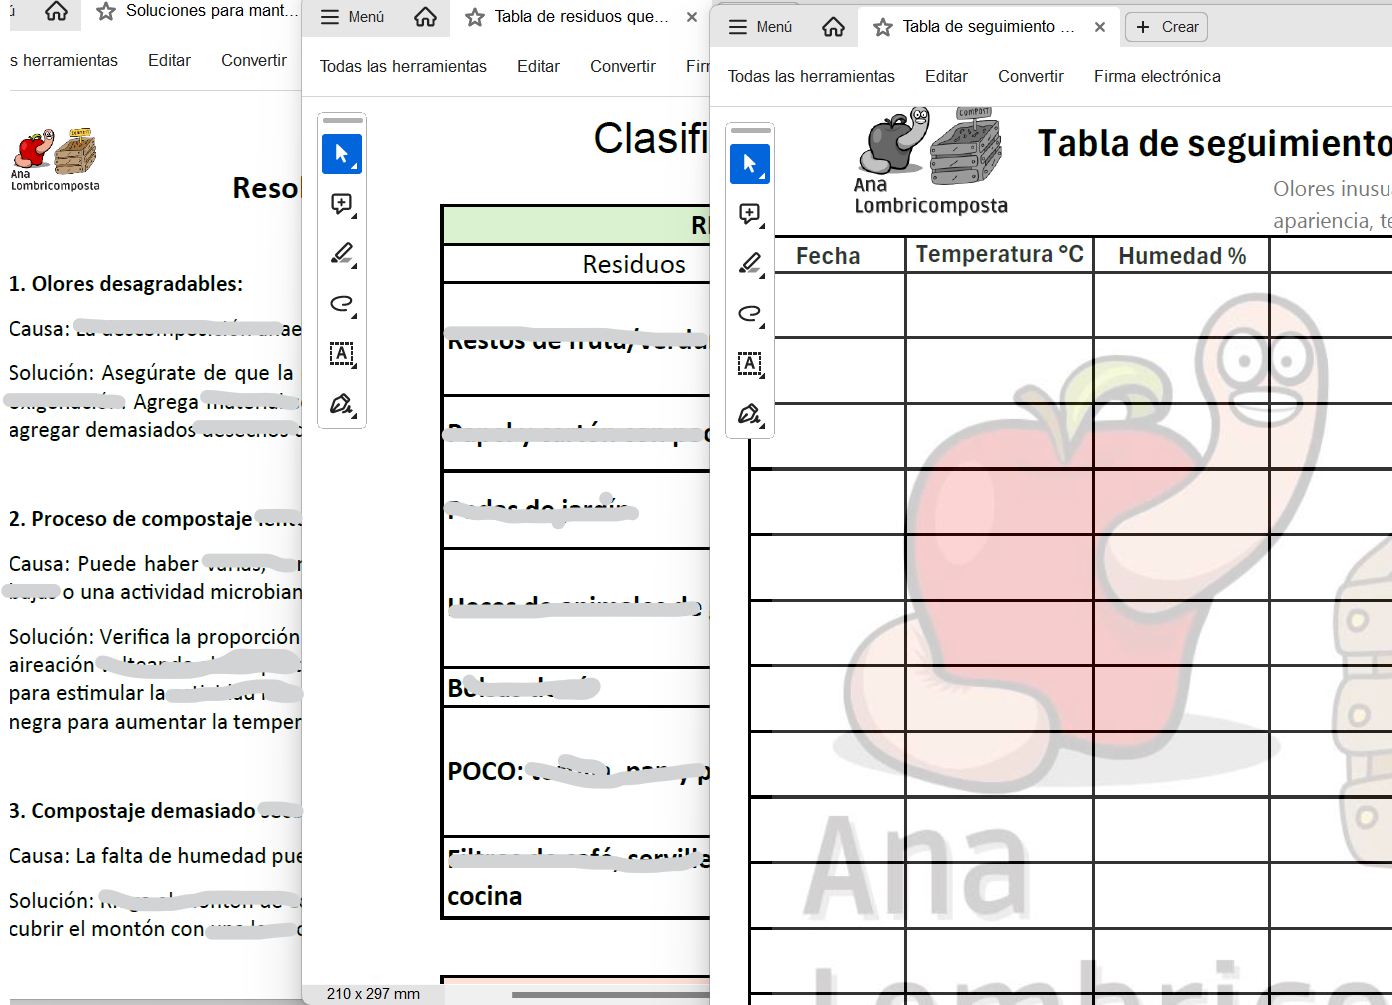Activate the text box tool in Tabla de seguimiento window
The height and width of the screenshot is (1005, 1392).
click(x=750, y=364)
